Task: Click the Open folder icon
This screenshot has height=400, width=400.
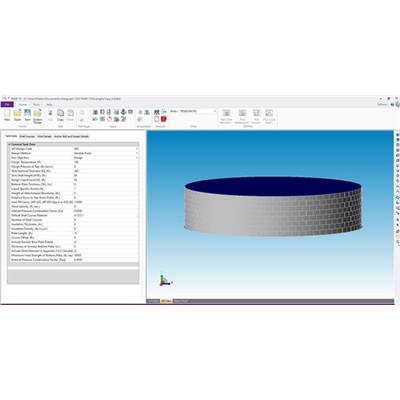Action: click(17, 115)
